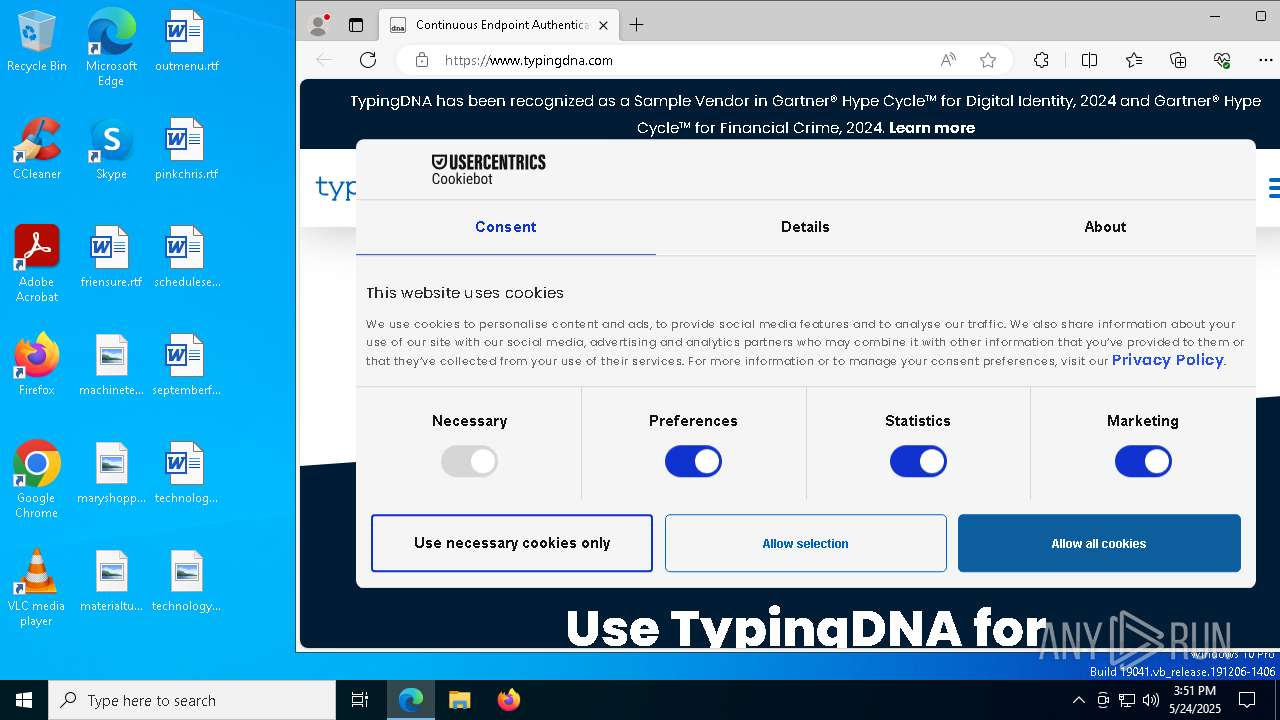The image size is (1280, 720).
Task: Switch to Edge via taskbar icon
Action: [411, 700]
